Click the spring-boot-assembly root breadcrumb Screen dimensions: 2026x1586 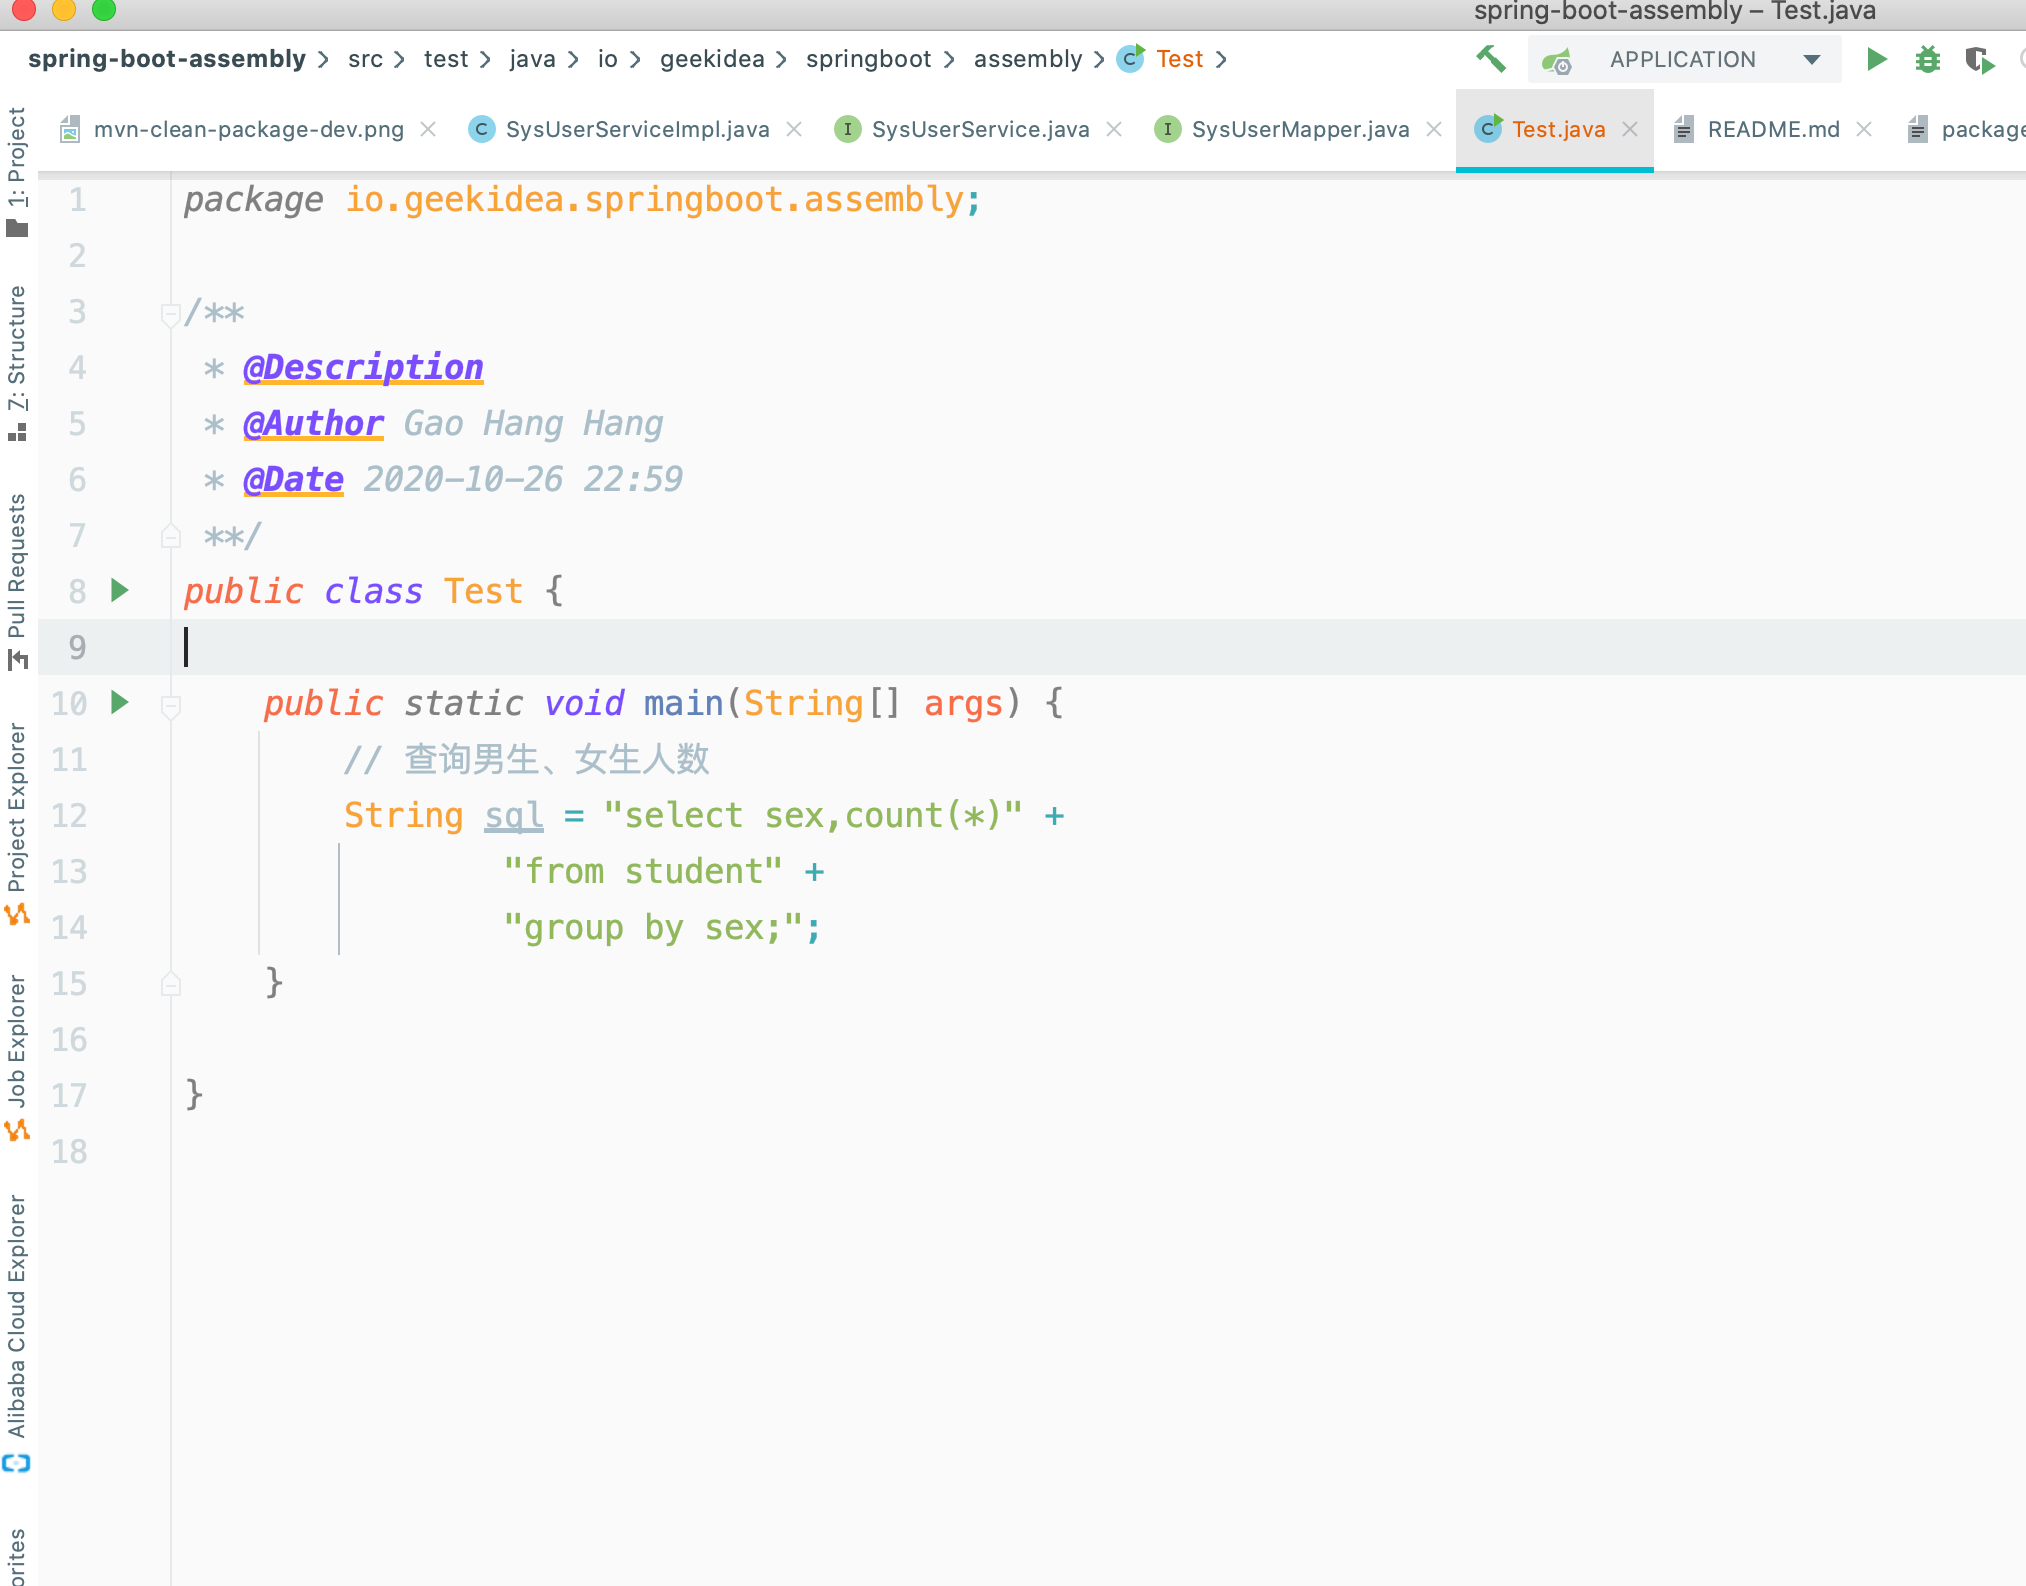(166, 59)
